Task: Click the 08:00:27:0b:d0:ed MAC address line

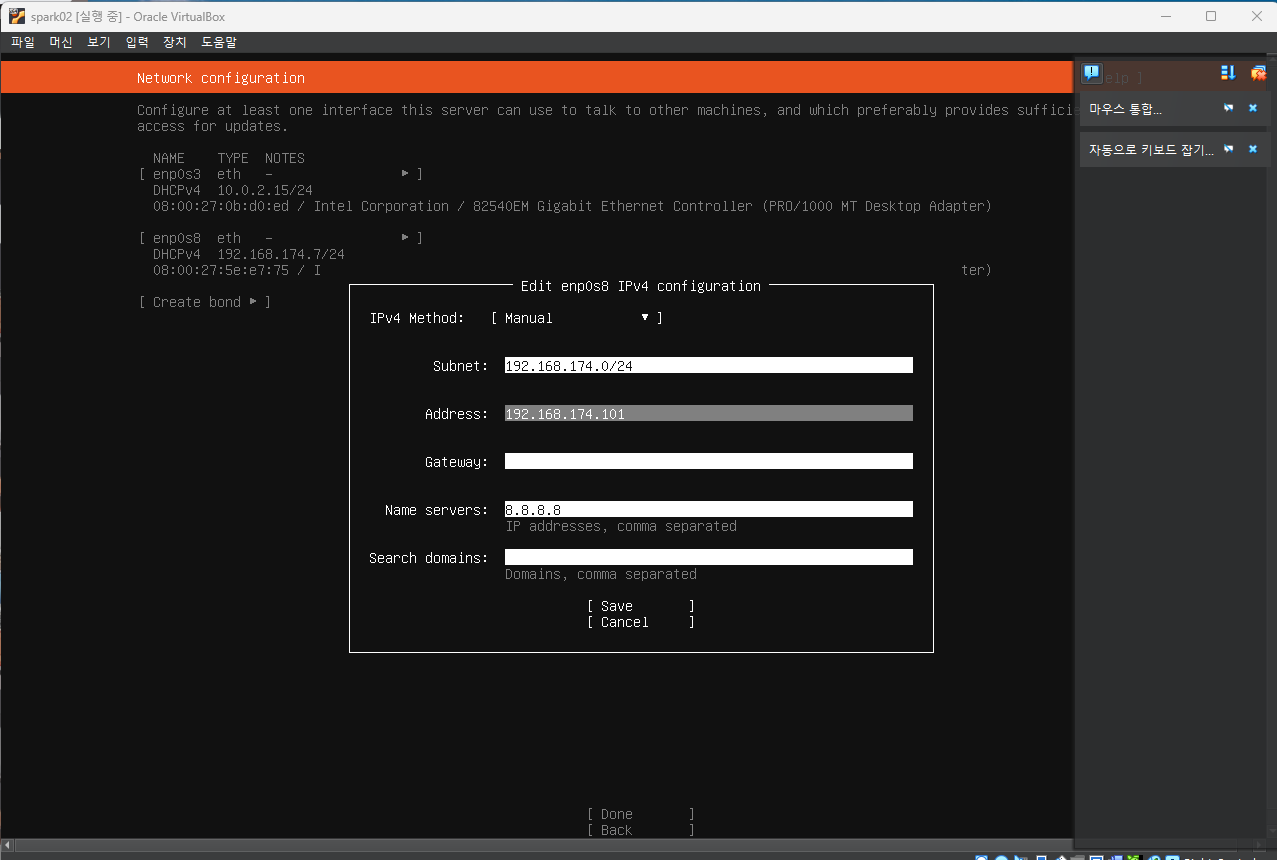Action: tap(572, 206)
